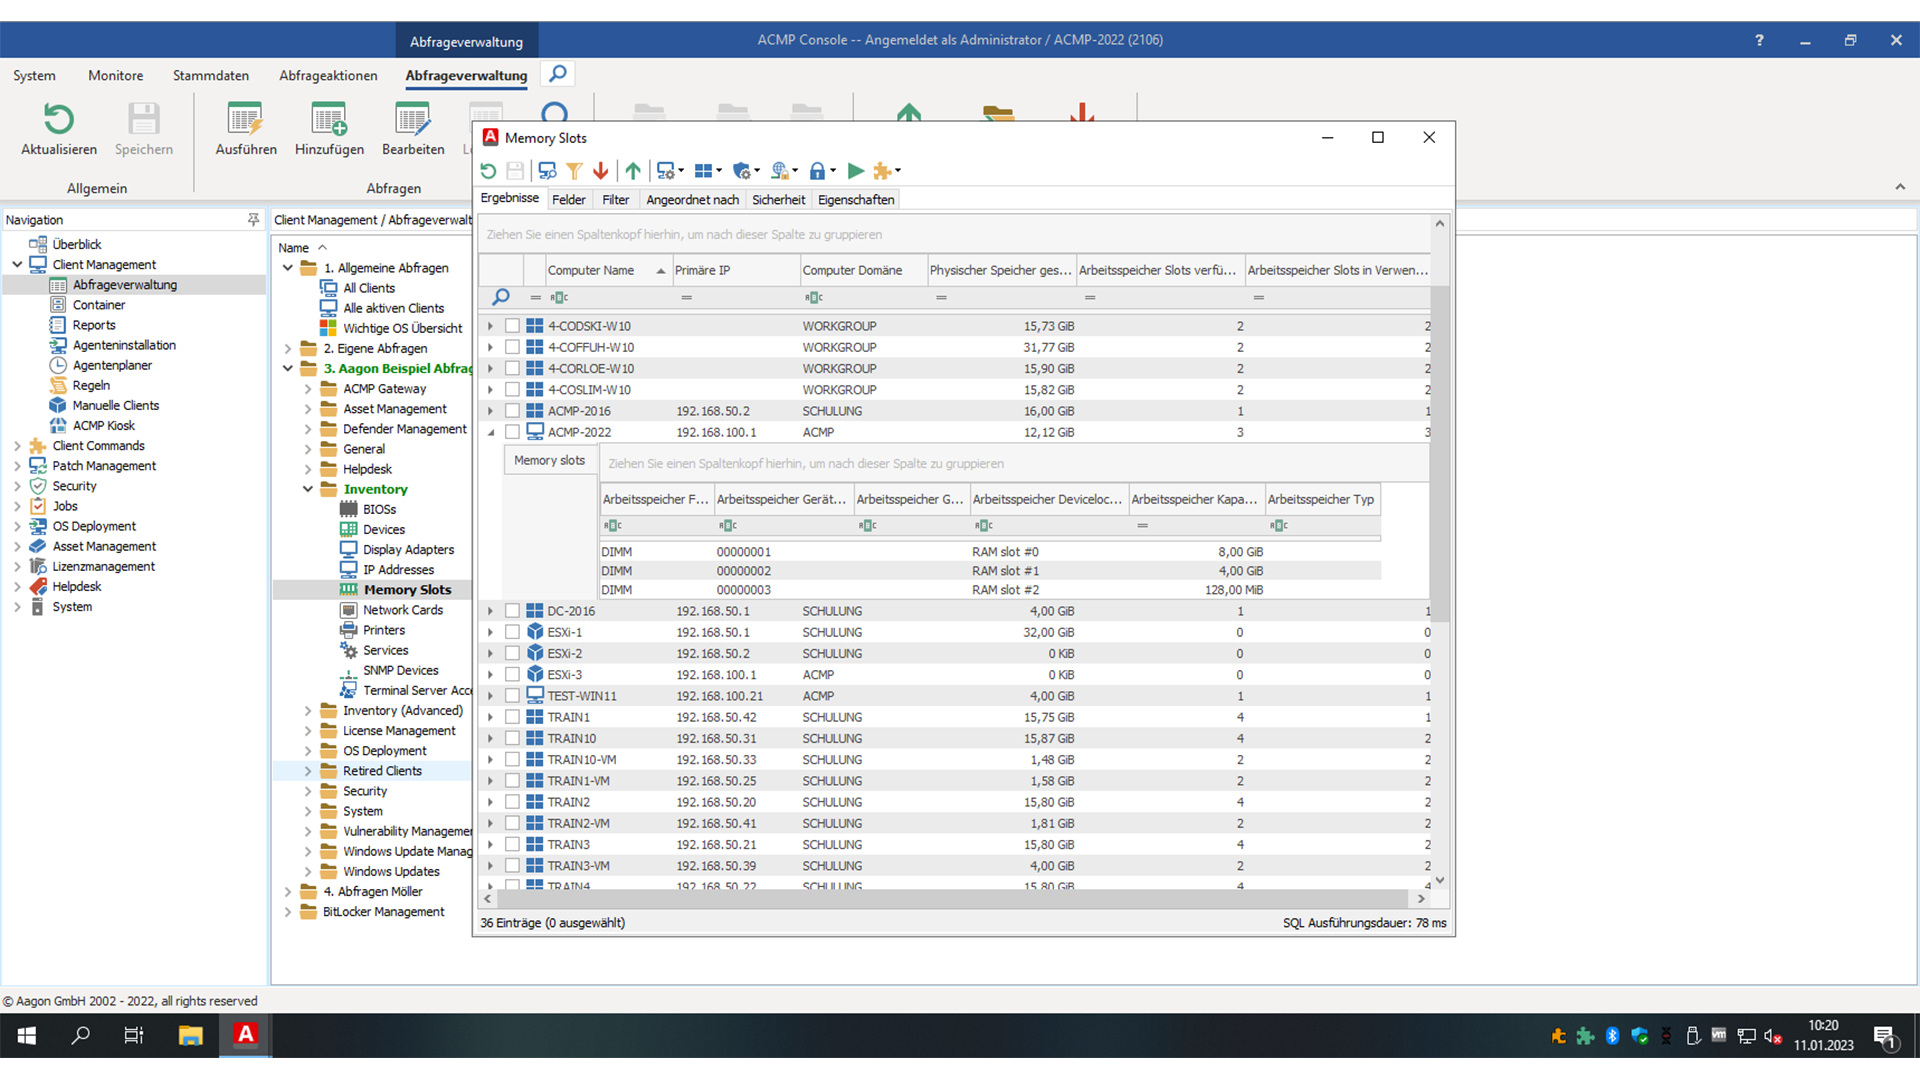Image resolution: width=1920 pixels, height=1080 pixels.
Task: Expand the TRAIN1 row details
Action: [x=490, y=717]
